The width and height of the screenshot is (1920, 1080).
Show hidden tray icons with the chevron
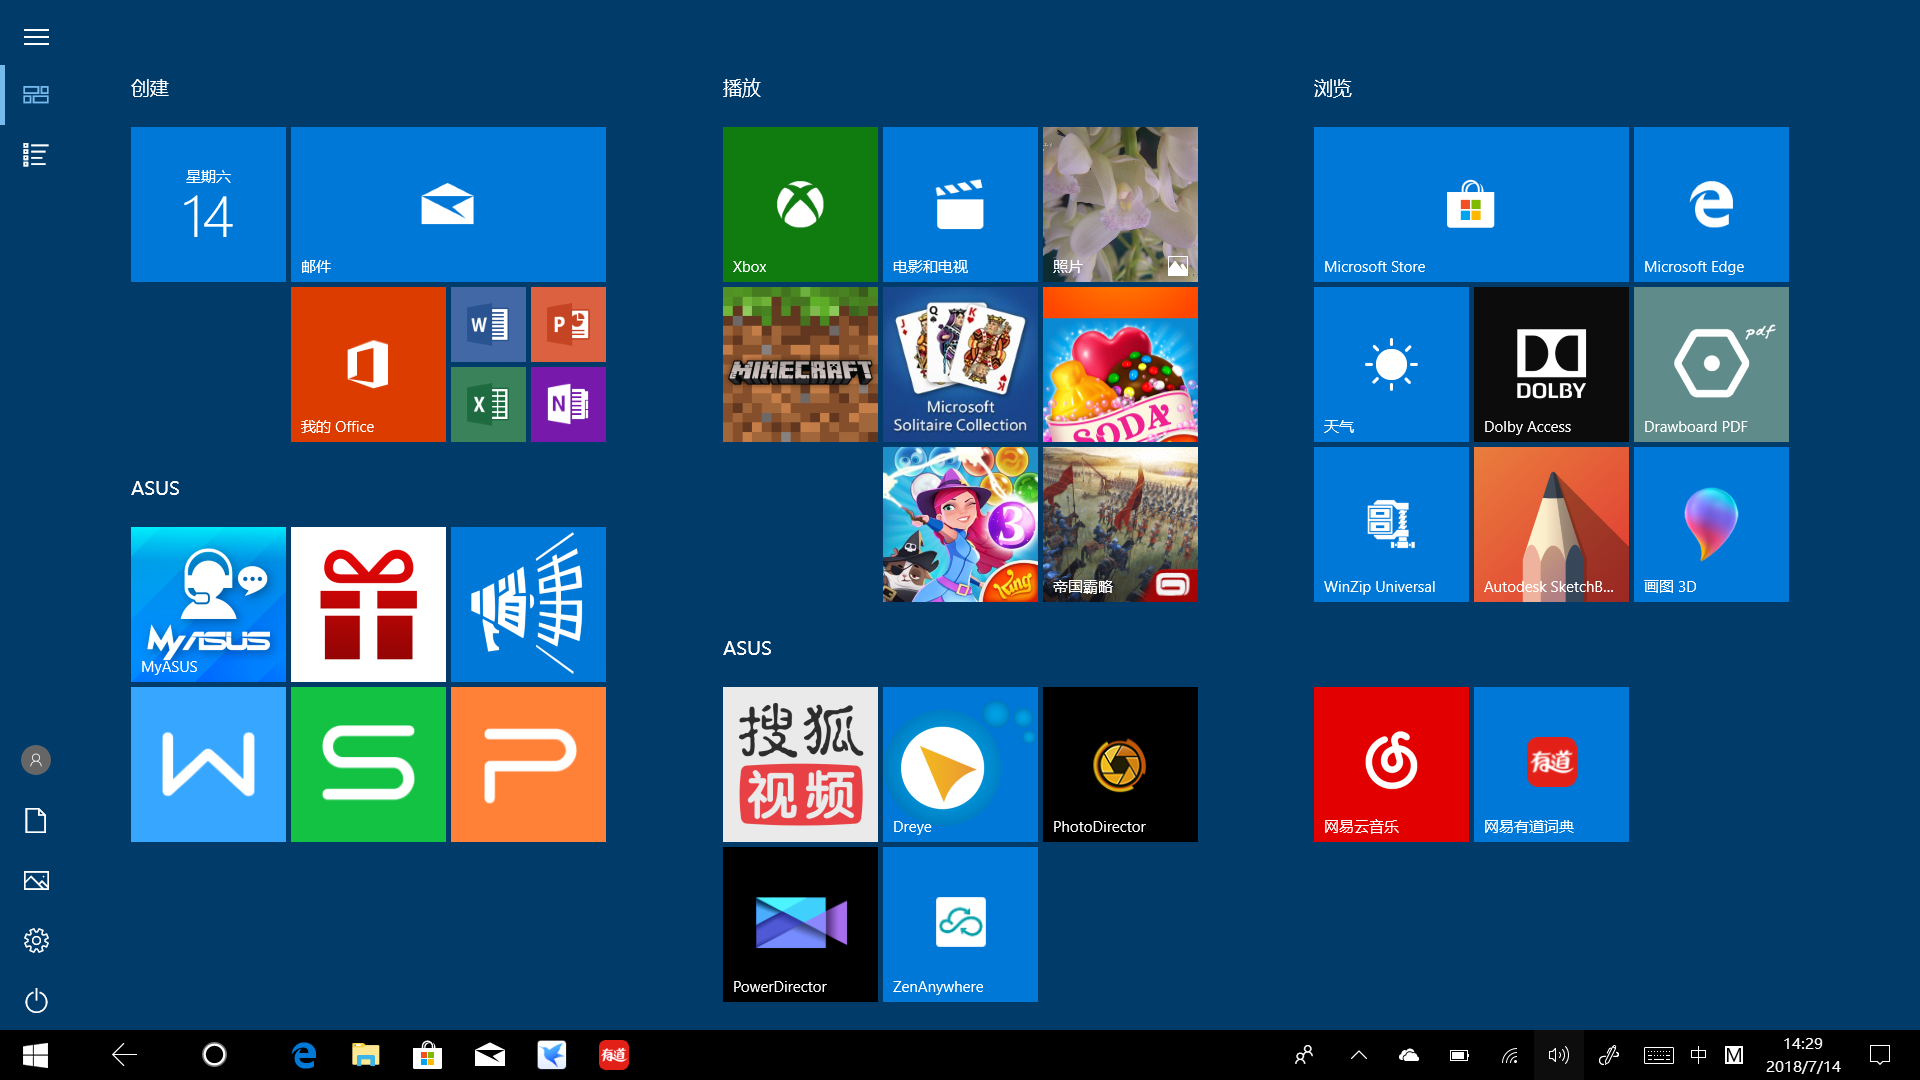click(1359, 1055)
